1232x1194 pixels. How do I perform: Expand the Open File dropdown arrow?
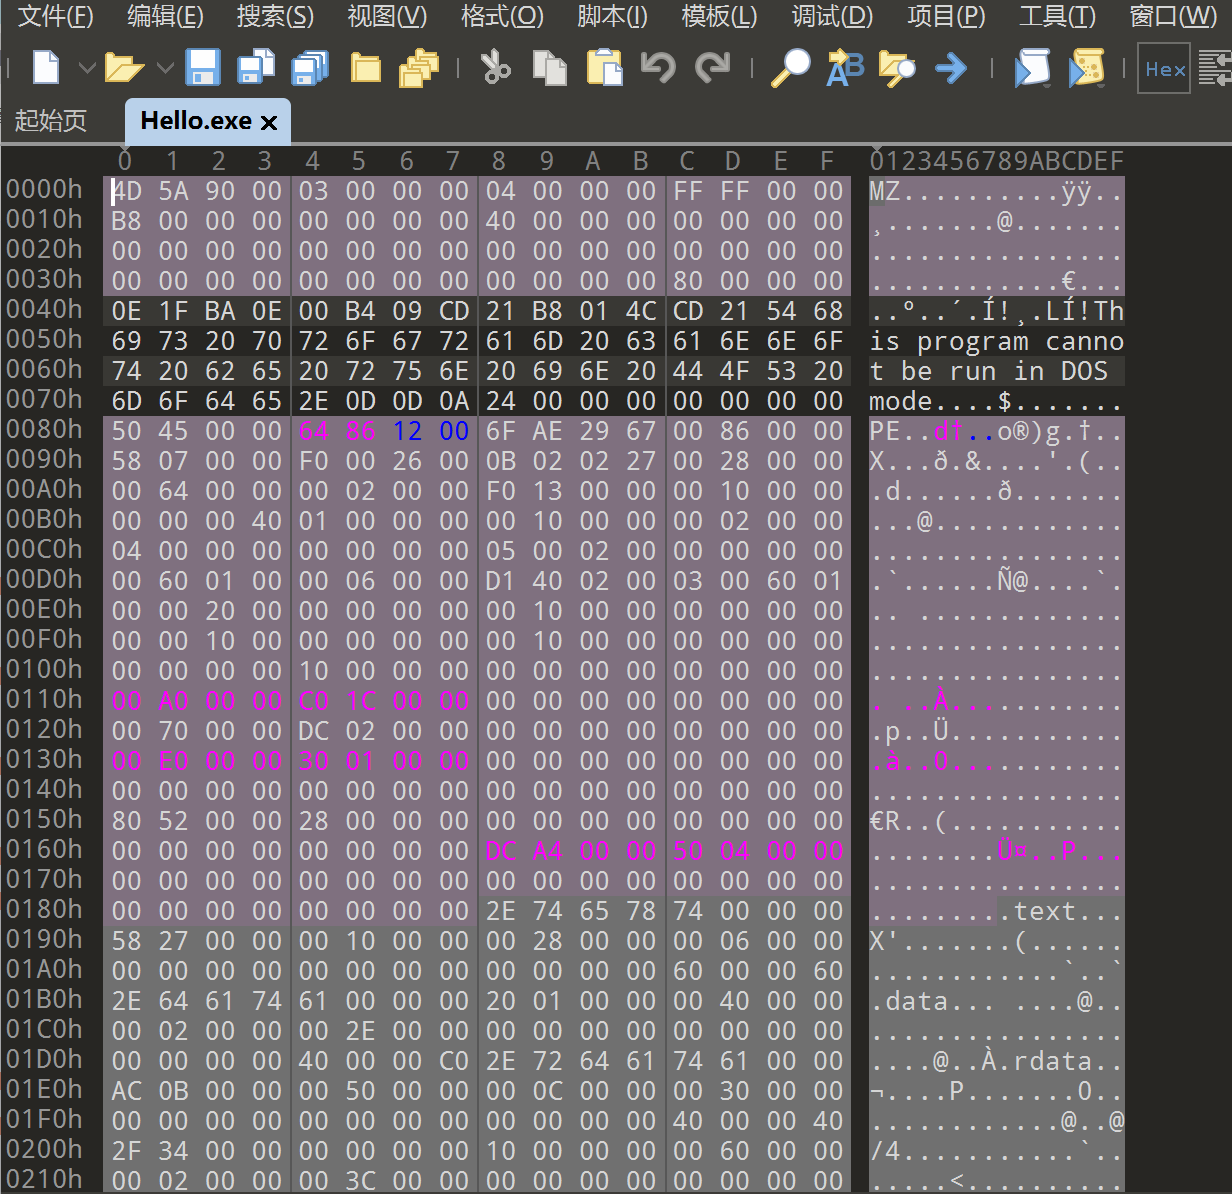165,68
